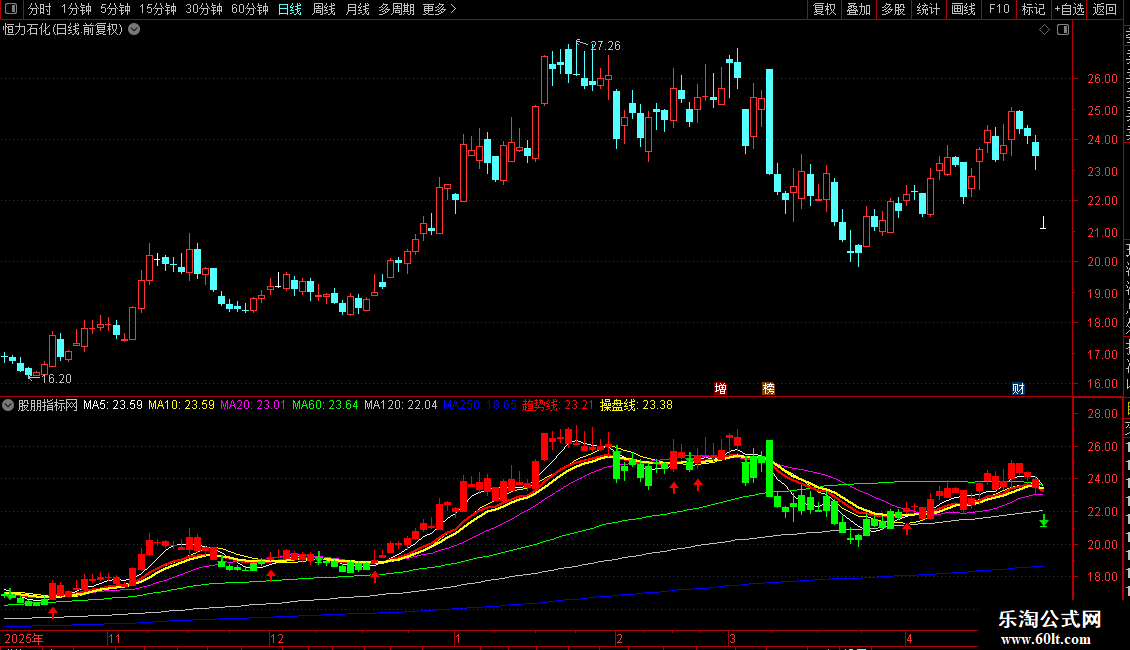Select the 趋势线 indicator label
1130x650 pixels.
[x=558, y=405]
